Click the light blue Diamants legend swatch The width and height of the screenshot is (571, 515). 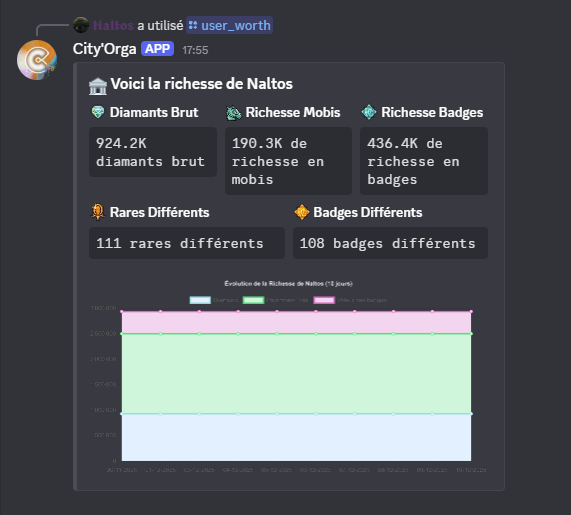point(200,300)
